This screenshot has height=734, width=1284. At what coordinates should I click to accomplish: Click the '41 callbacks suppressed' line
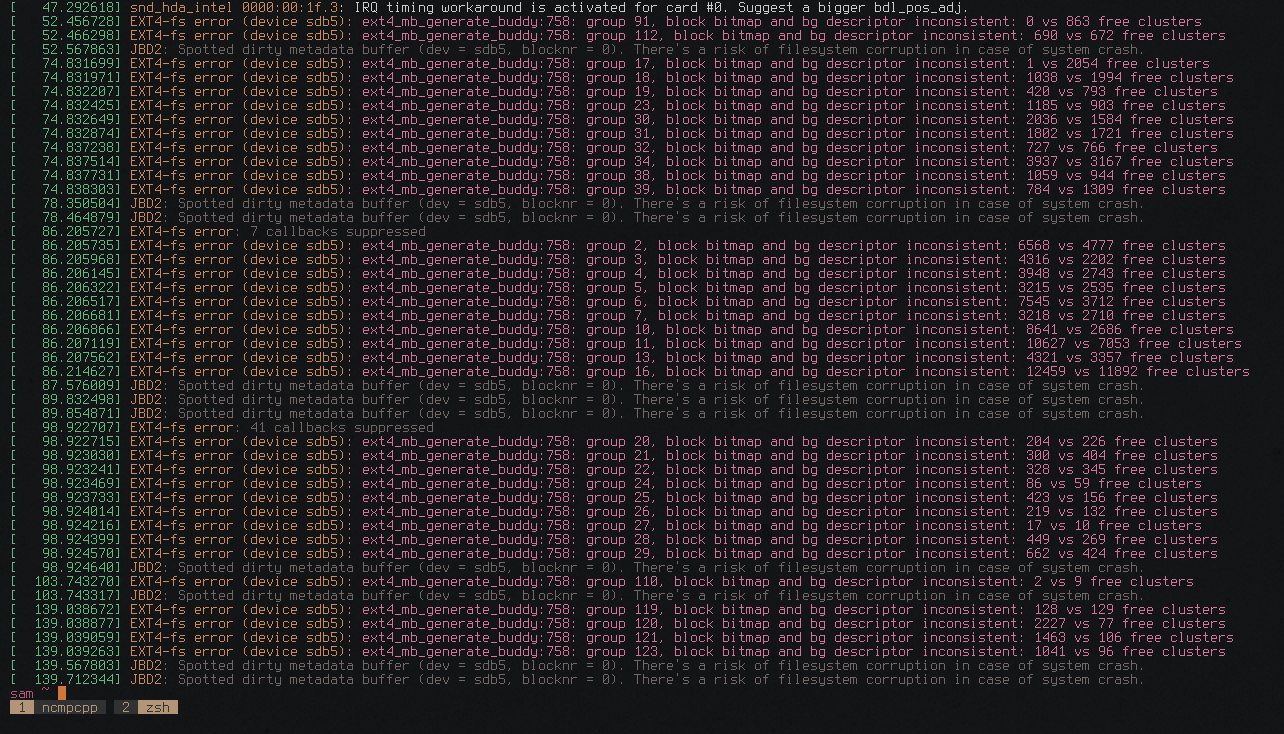(341, 427)
